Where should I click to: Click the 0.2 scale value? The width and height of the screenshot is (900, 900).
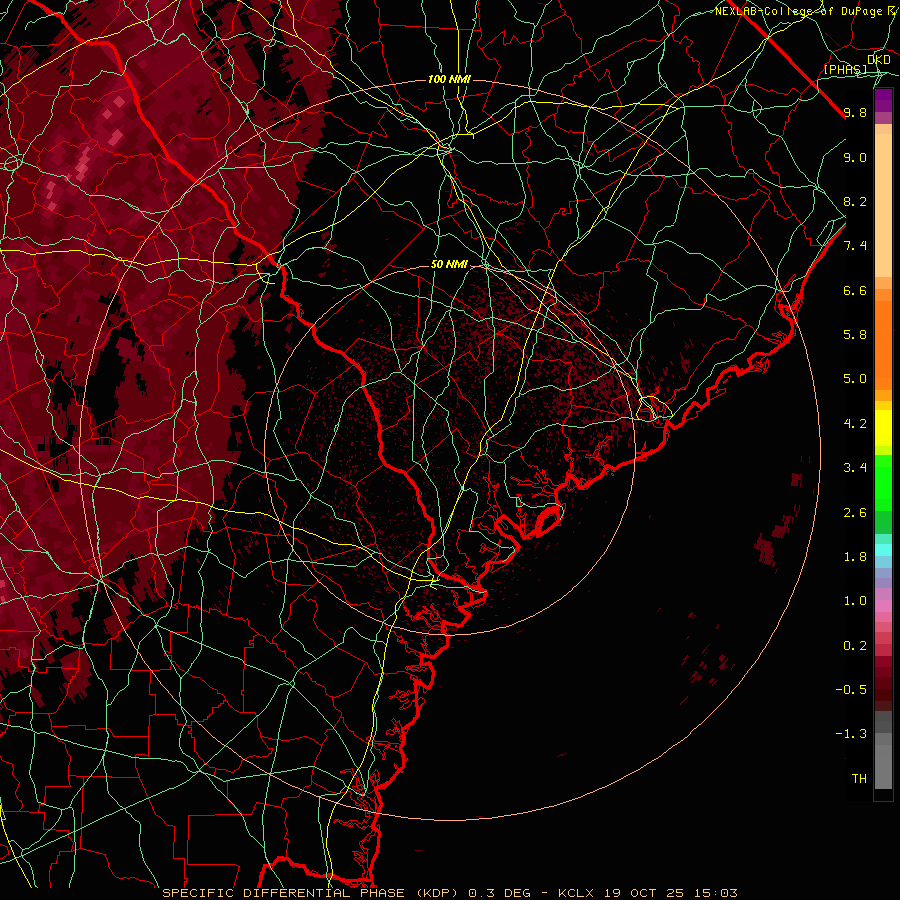point(855,645)
